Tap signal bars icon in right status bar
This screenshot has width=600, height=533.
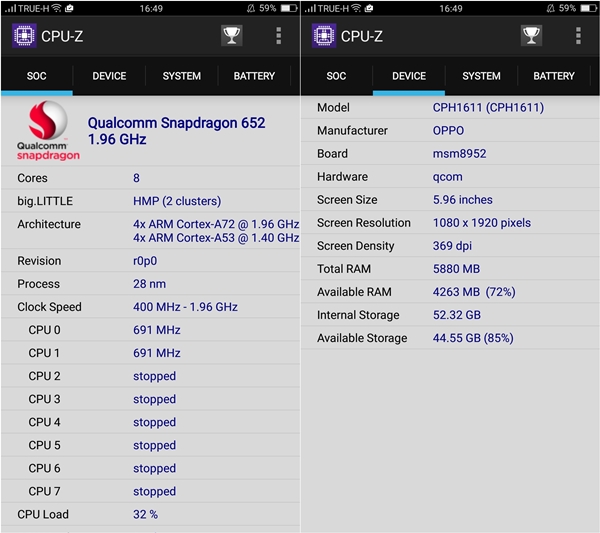coord(310,8)
